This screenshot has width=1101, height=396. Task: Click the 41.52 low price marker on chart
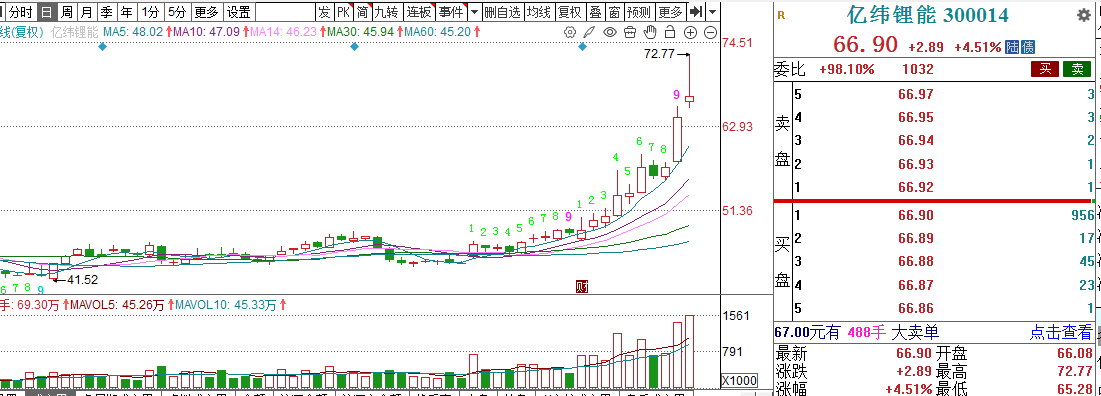(81, 279)
